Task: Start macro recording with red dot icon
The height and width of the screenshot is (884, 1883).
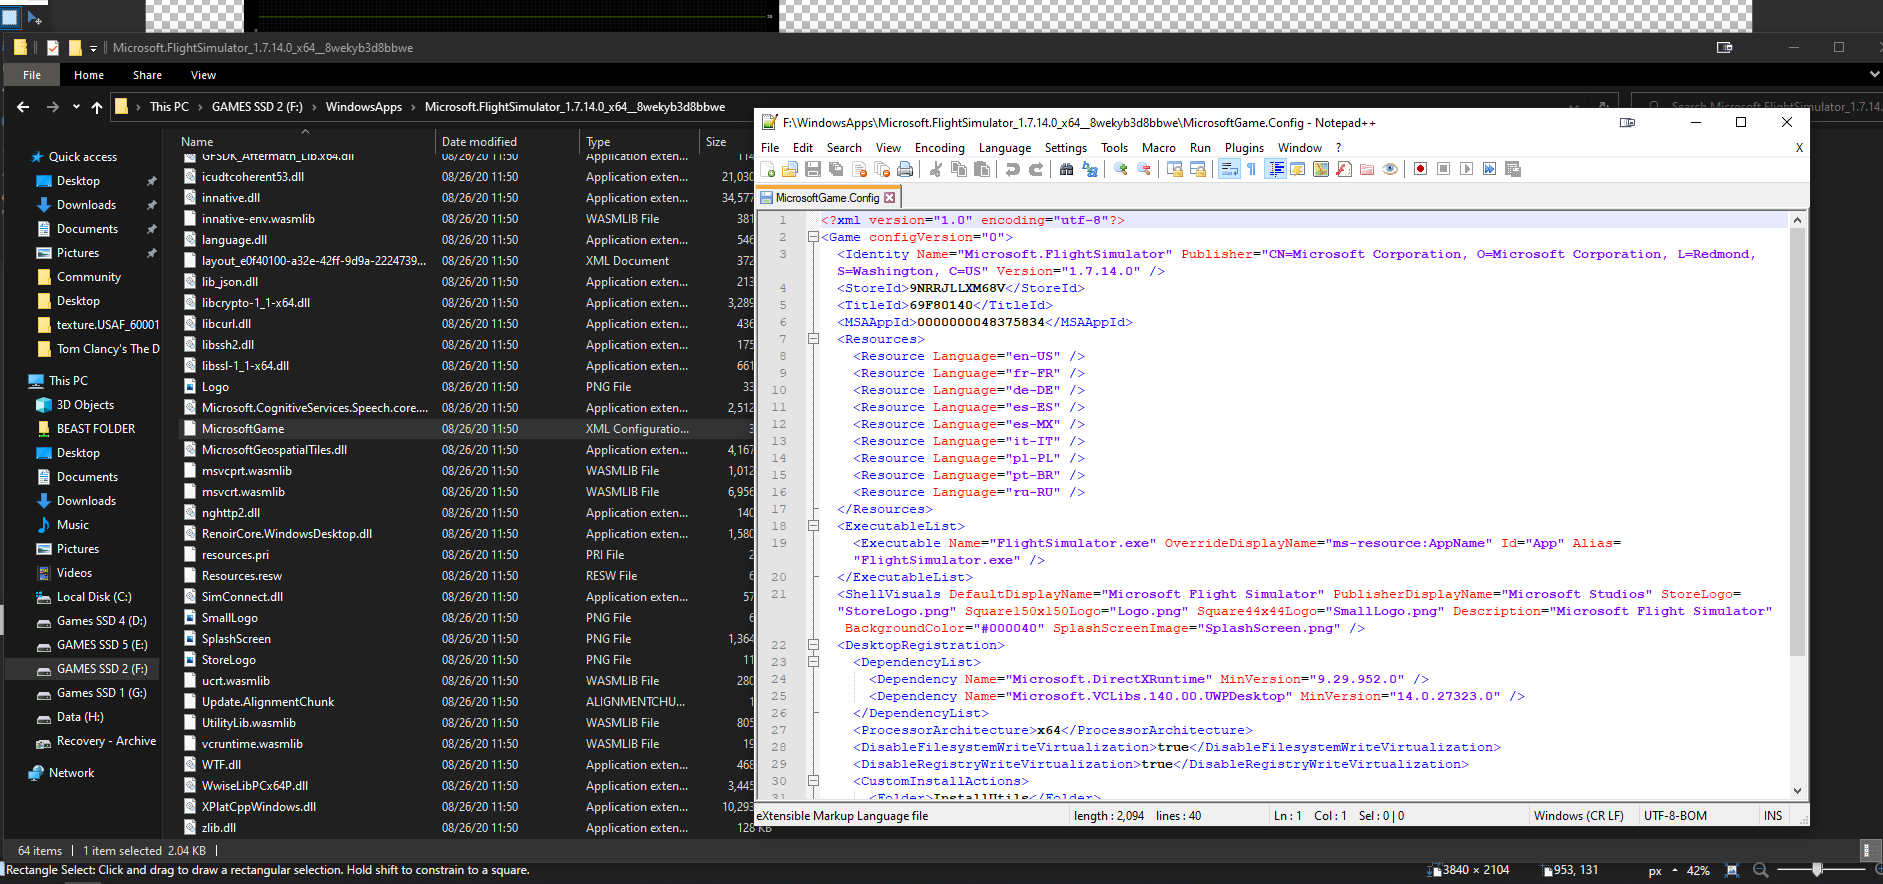Action: click(1420, 169)
